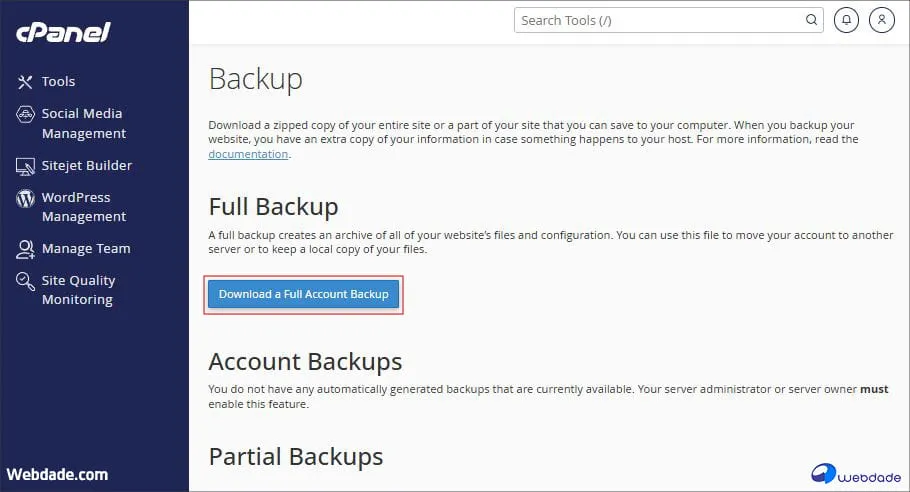Select the Tools label in sidebar
Screen dimensions: 910x492
coord(59,82)
